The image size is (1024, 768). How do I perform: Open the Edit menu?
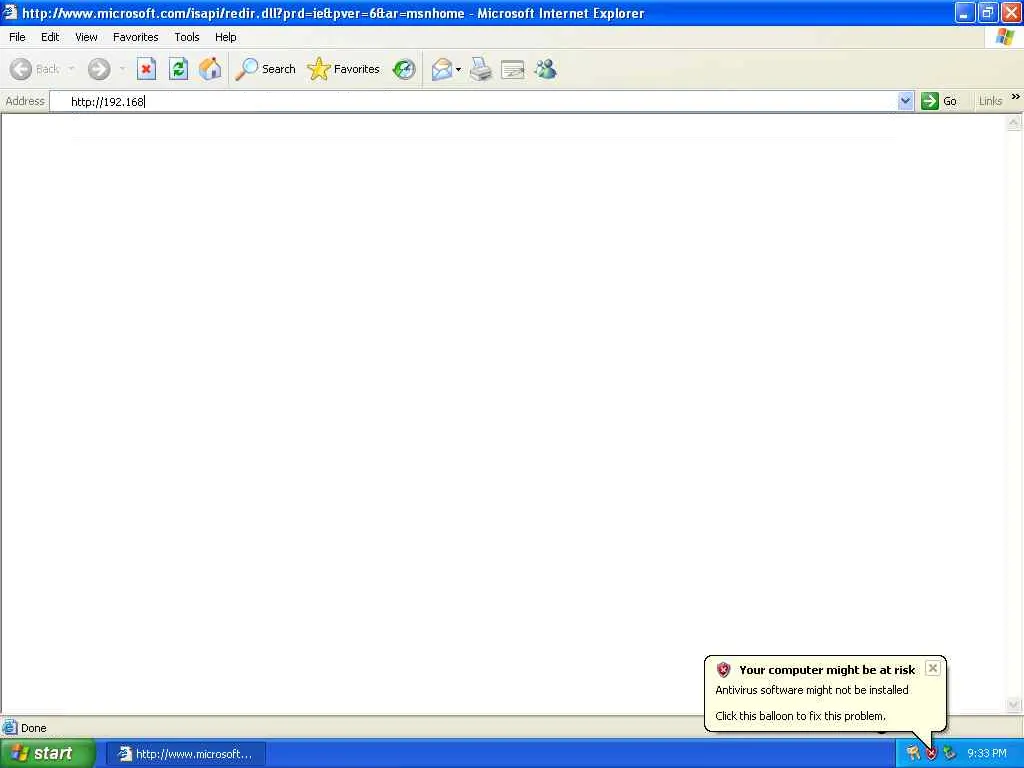point(50,37)
